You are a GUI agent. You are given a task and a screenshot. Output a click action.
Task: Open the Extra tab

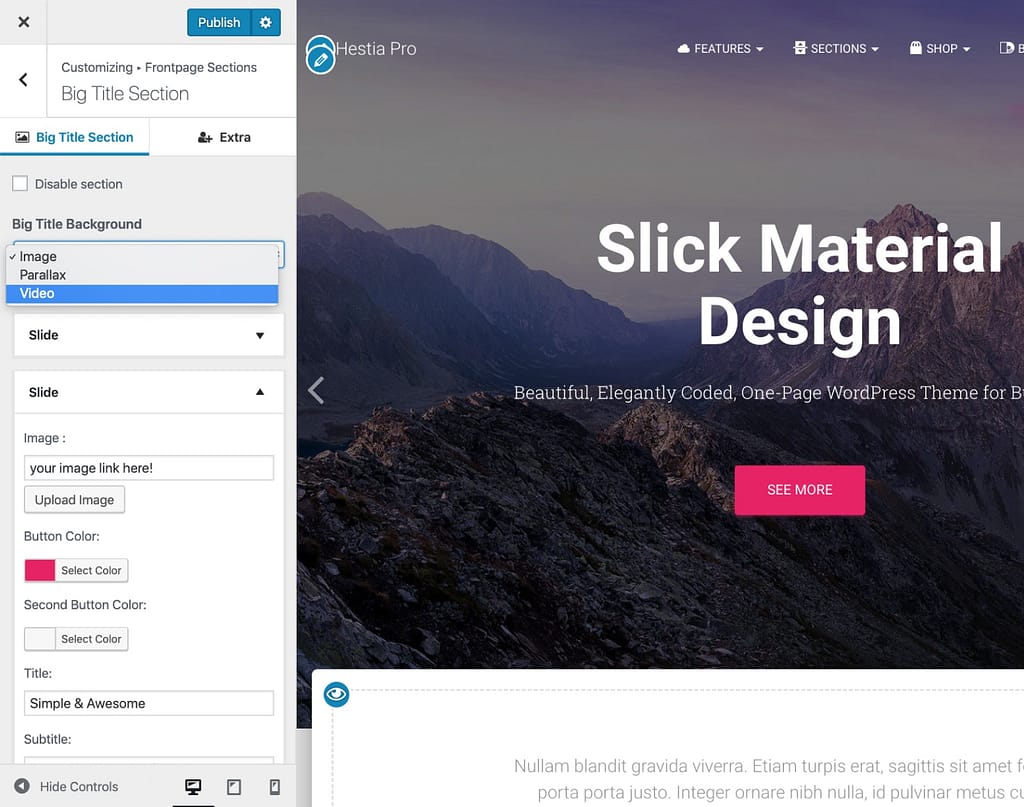point(223,137)
